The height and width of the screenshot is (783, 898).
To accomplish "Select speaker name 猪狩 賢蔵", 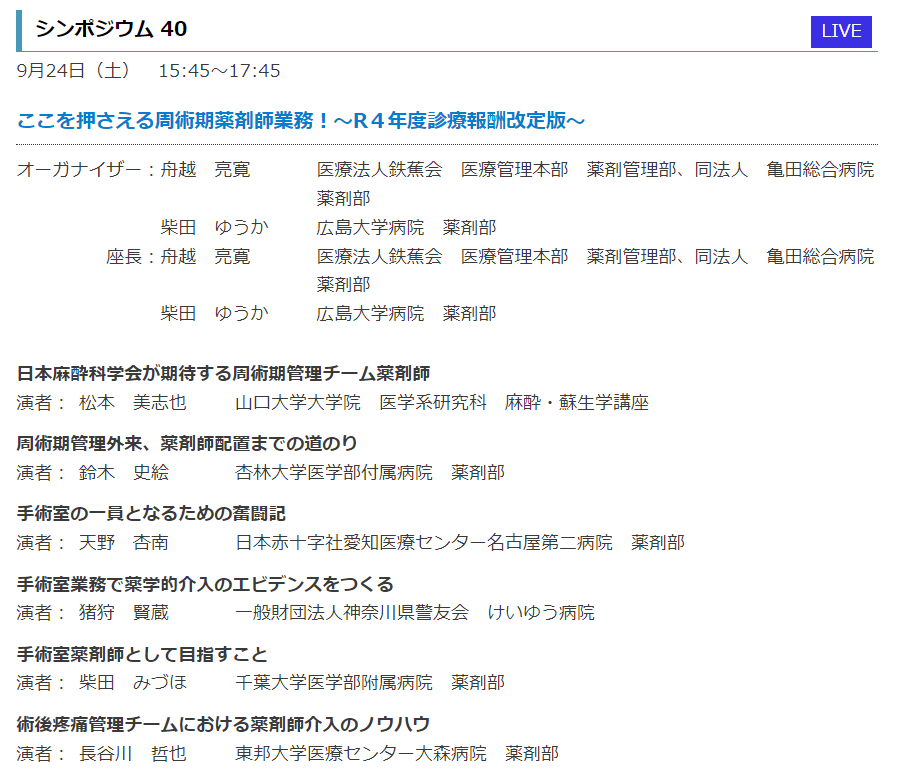I will [x=124, y=613].
